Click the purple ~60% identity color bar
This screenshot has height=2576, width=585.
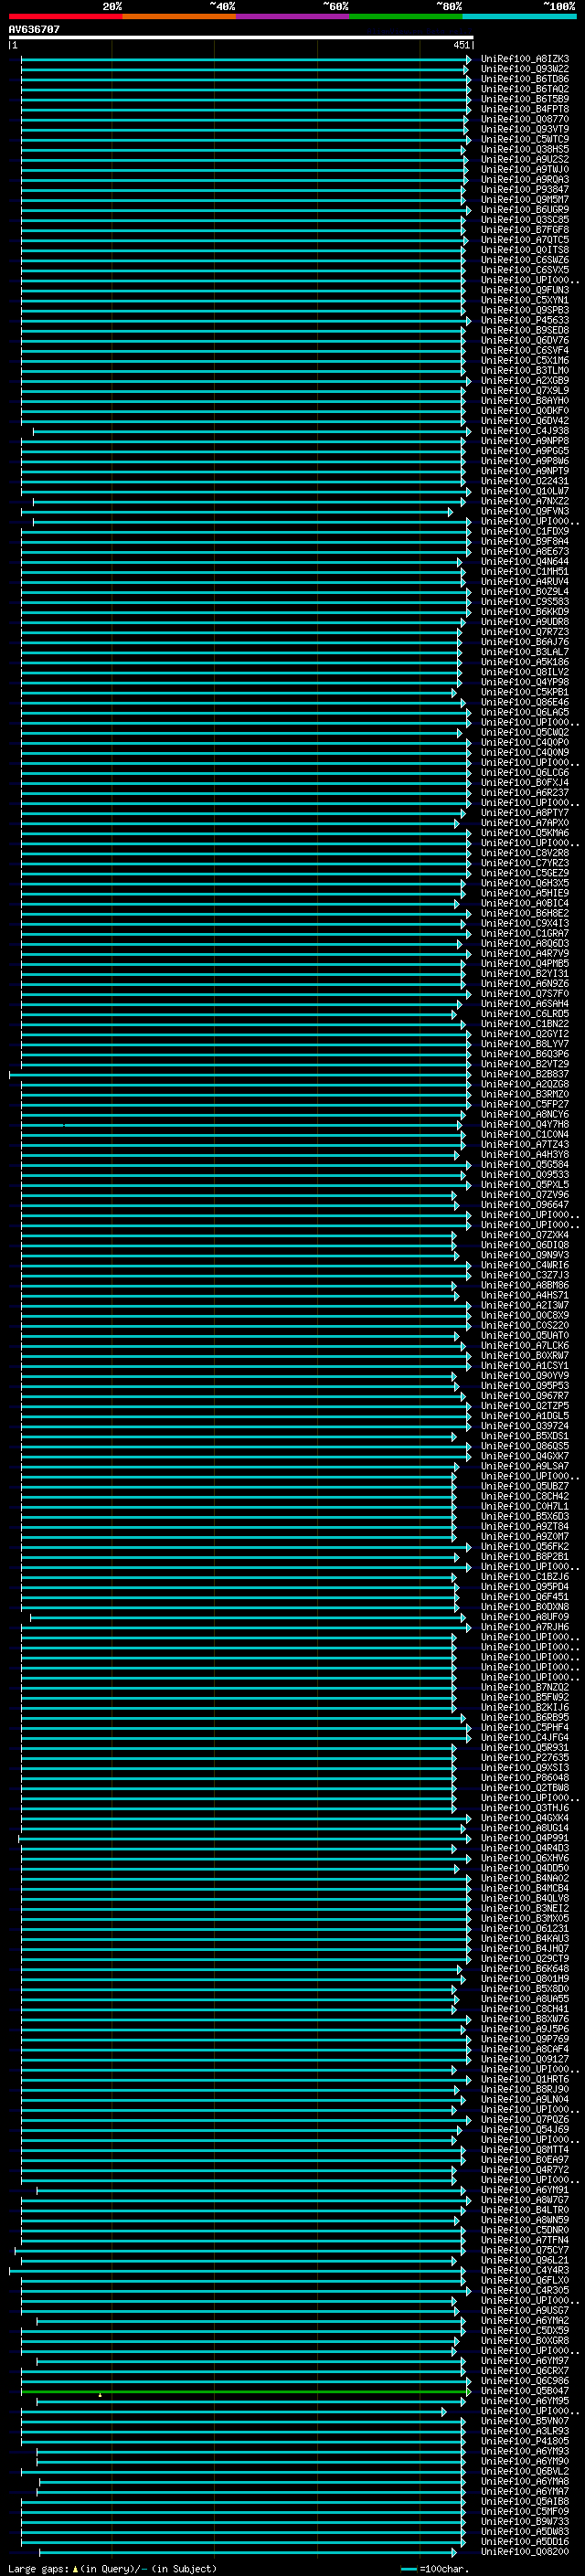[x=292, y=16]
